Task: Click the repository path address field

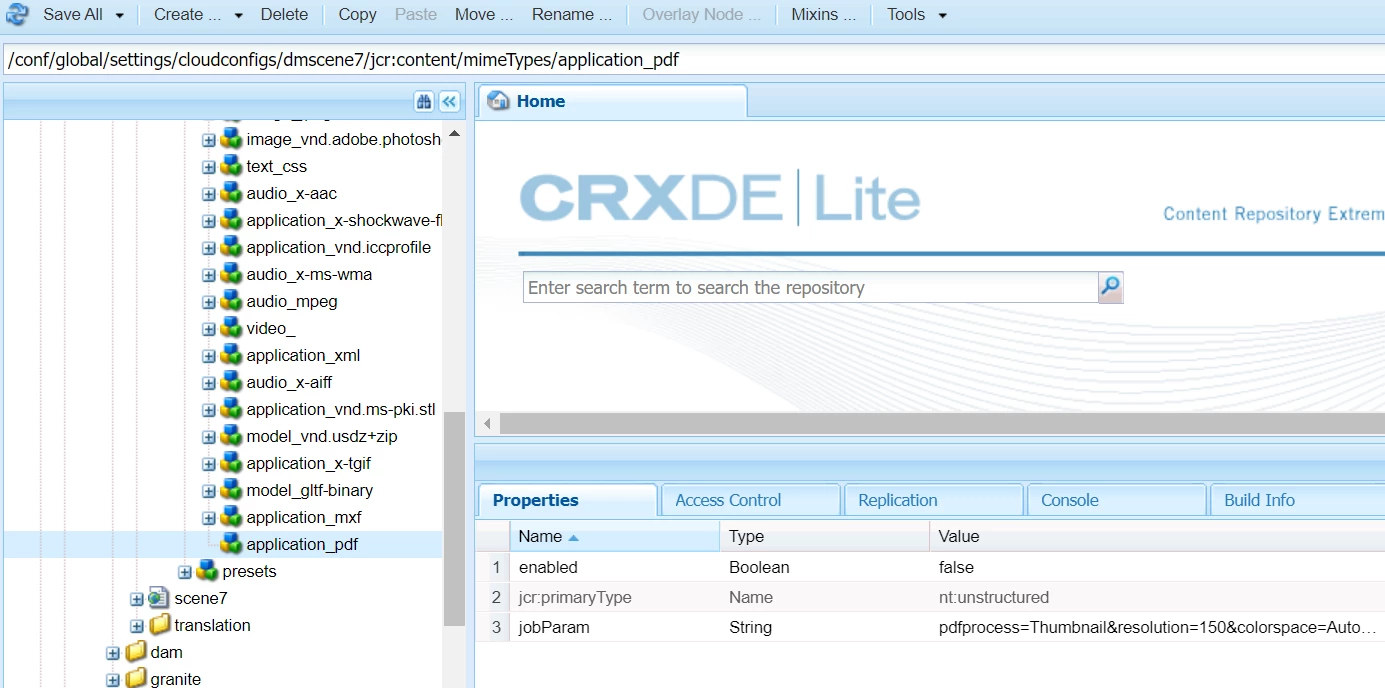Action: tap(693, 59)
